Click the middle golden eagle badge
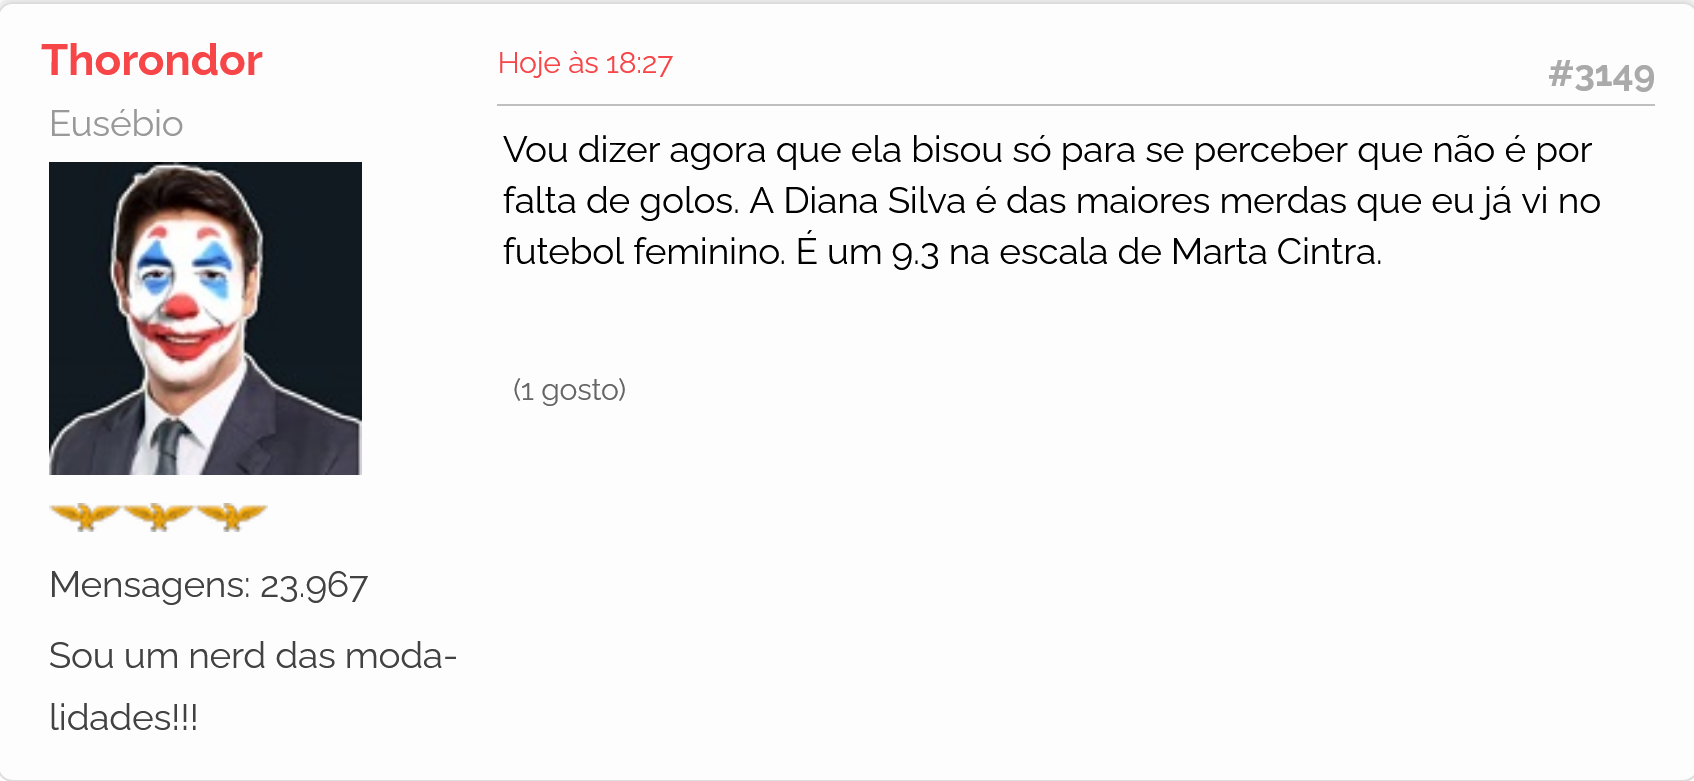The height and width of the screenshot is (781, 1694). click(158, 516)
